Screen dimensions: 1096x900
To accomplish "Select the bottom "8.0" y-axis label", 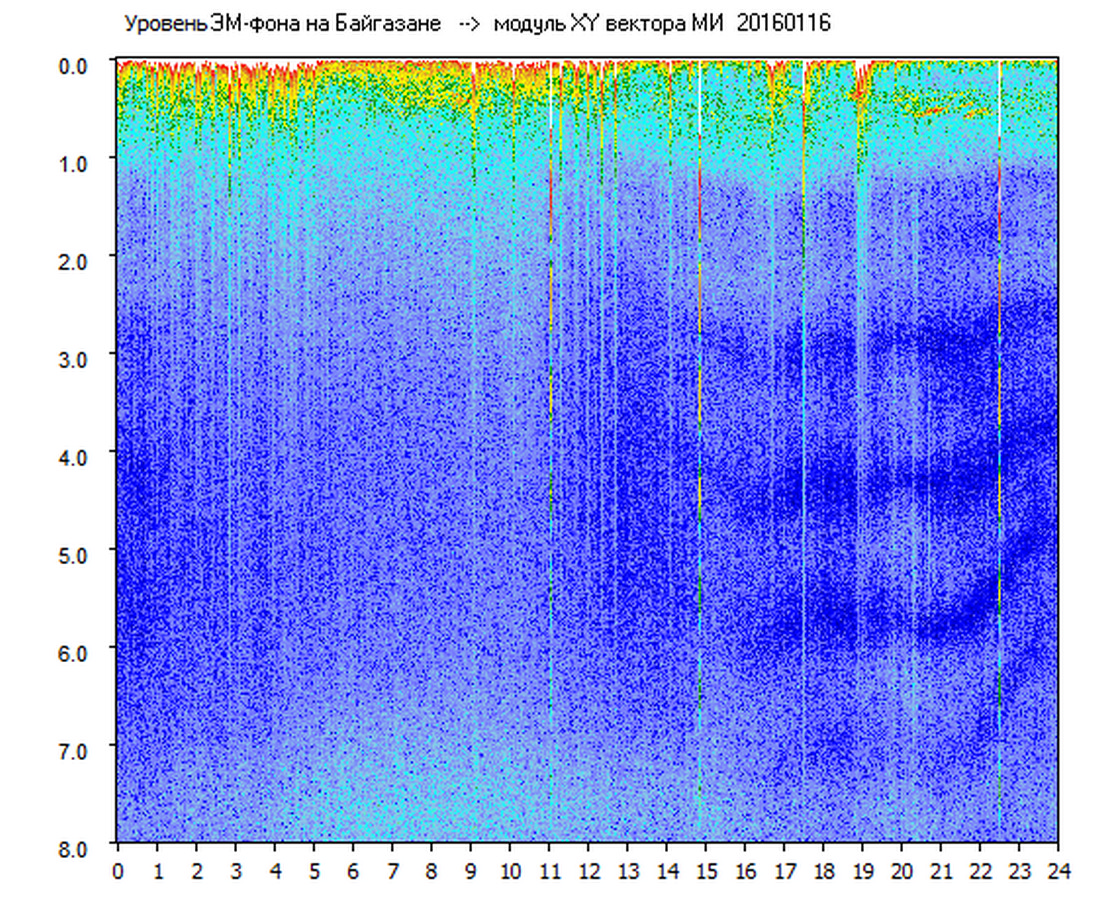I will pyautogui.click(x=75, y=846).
